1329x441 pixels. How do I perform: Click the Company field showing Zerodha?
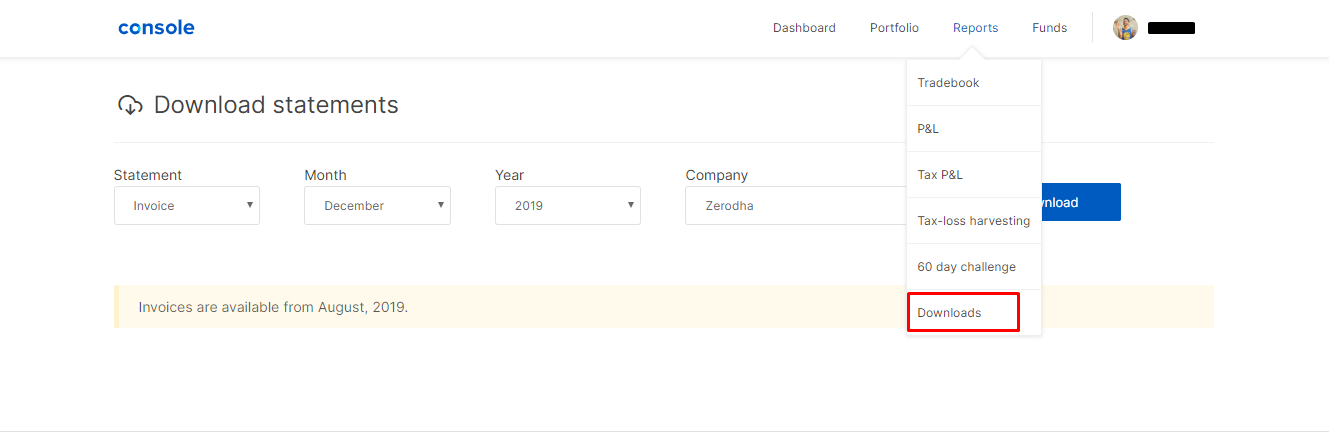(x=796, y=205)
